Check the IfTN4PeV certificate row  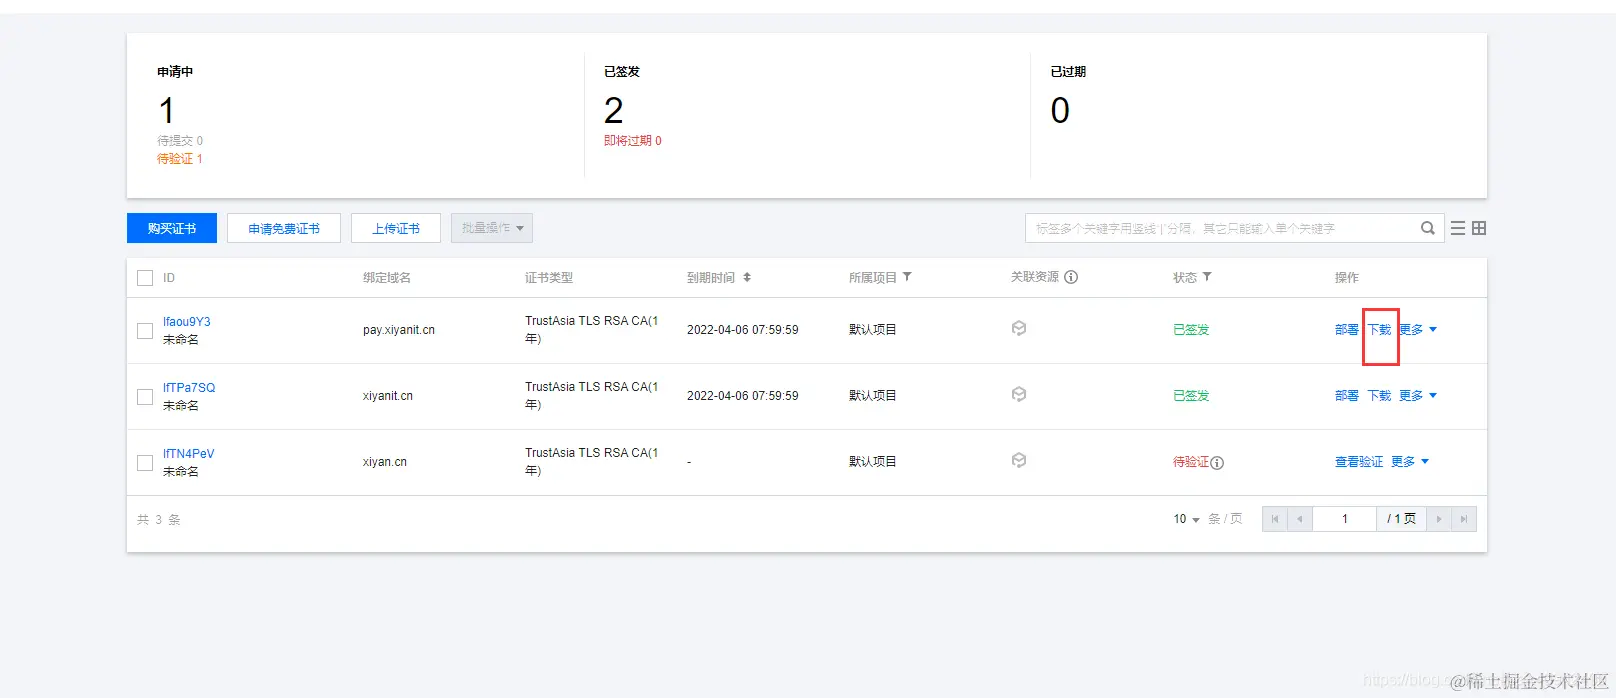tap(145, 462)
